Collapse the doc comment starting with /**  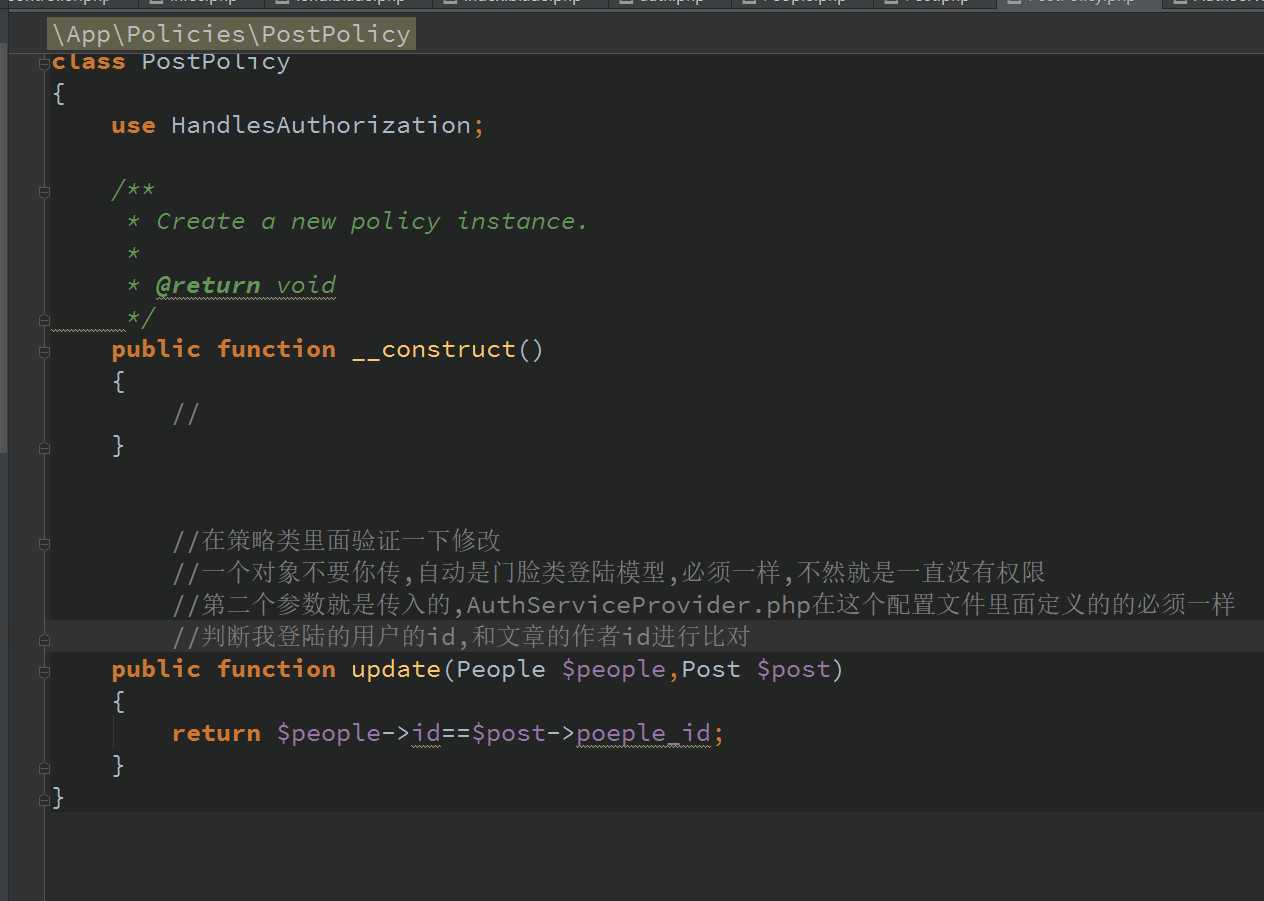[44, 190]
